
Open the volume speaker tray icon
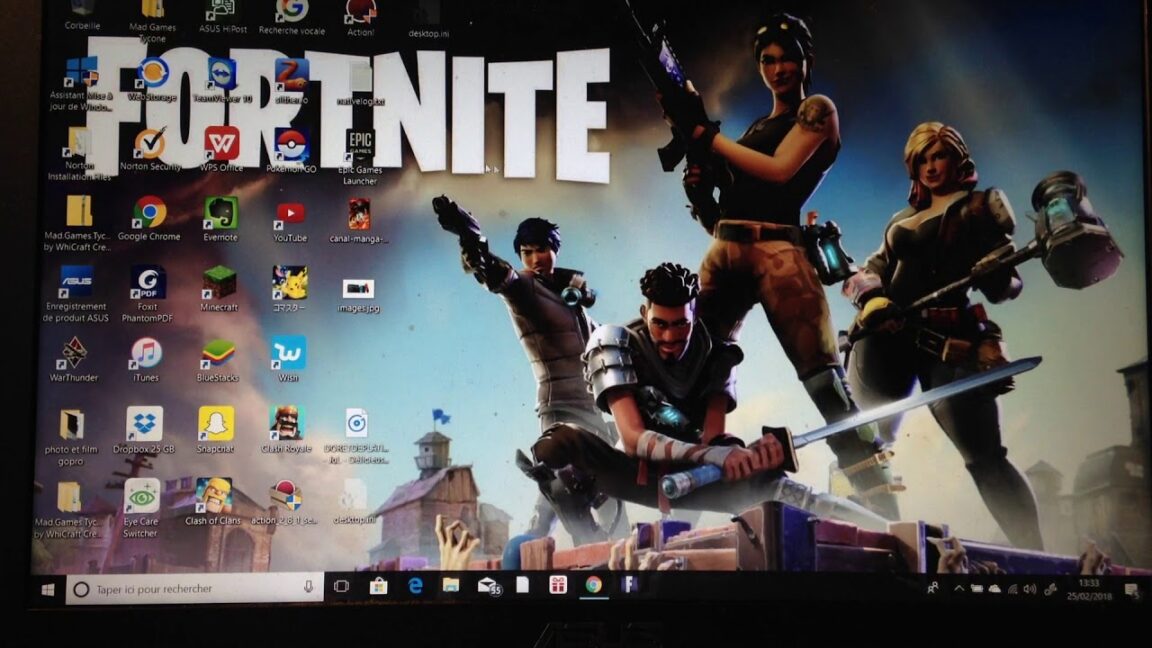click(x=1030, y=588)
